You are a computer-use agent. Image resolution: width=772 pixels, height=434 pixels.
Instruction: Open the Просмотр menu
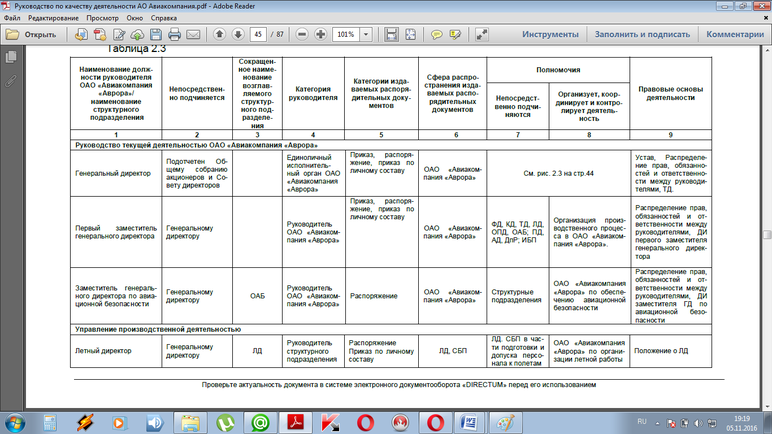[102, 18]
